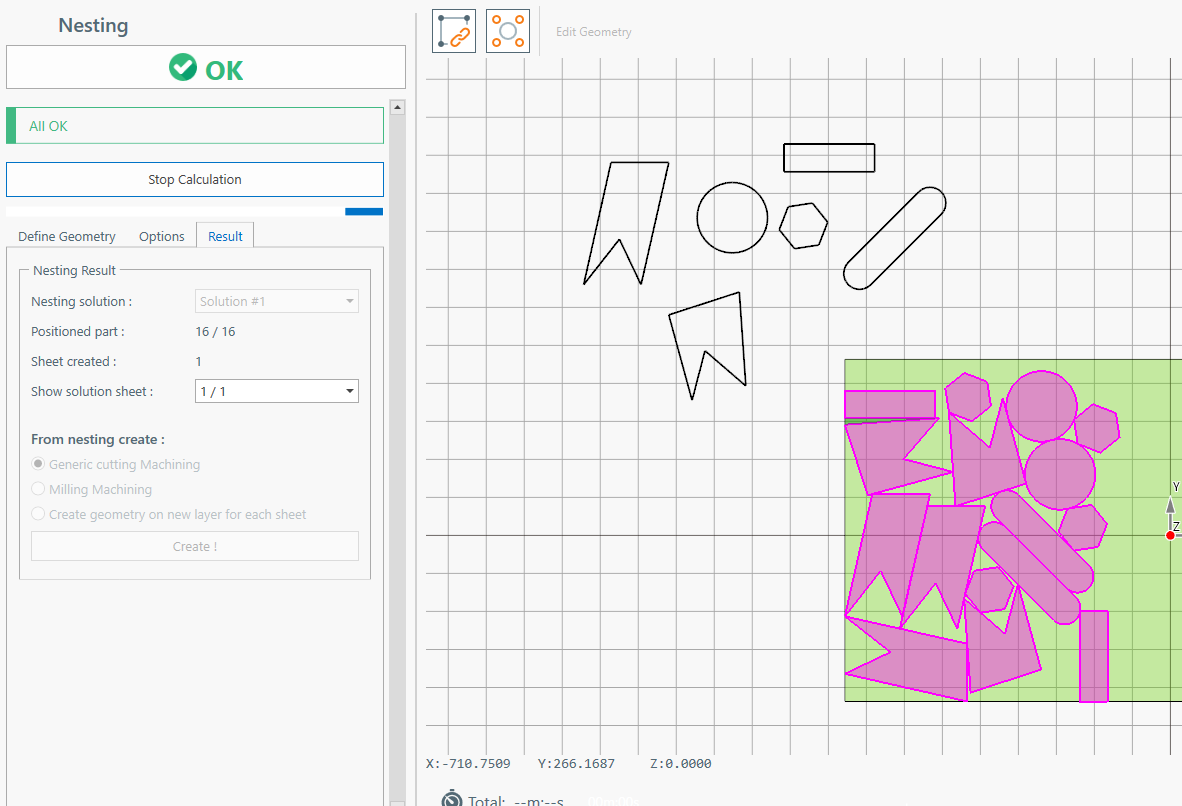Image resolution: width=1182 pixels, height=806 pixels.
Task: Click the circle with four points icon
Action: point(507,31)
